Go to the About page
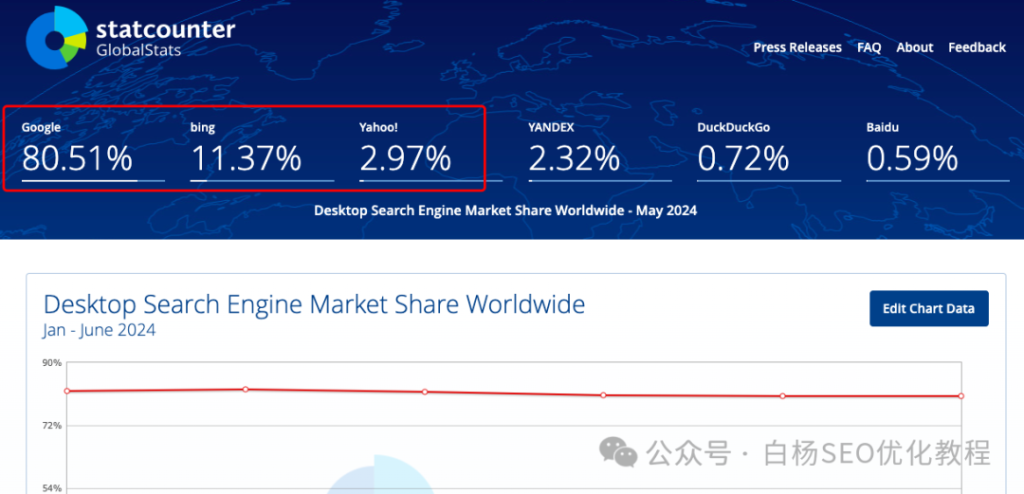Viewport: 1024px width, 494px height. click(x=914, y=48)
